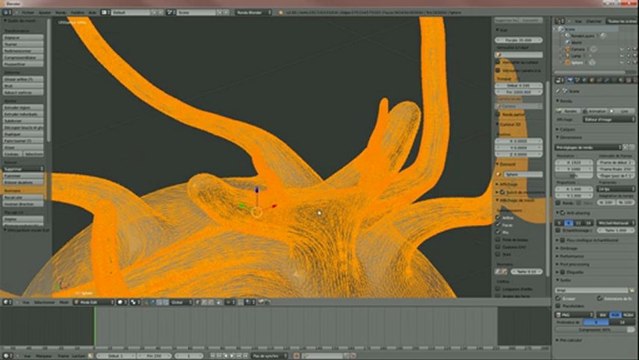Toggle Rendu partiel checkbox
Image resolution: width=639 pixels, height=360 pixels.
[x=498, y=115]
